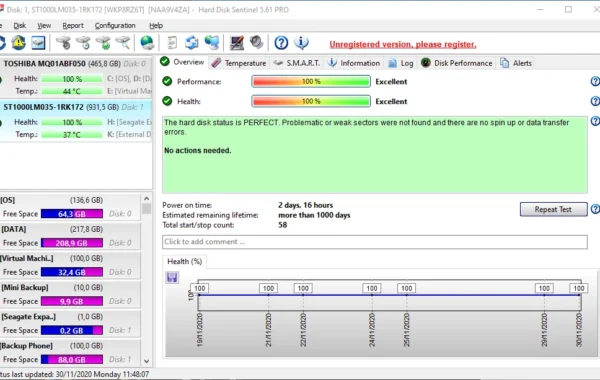Click the [Mini Backup] partition entry
This screenshot has width=600, height=380.
tap(70, 294)
